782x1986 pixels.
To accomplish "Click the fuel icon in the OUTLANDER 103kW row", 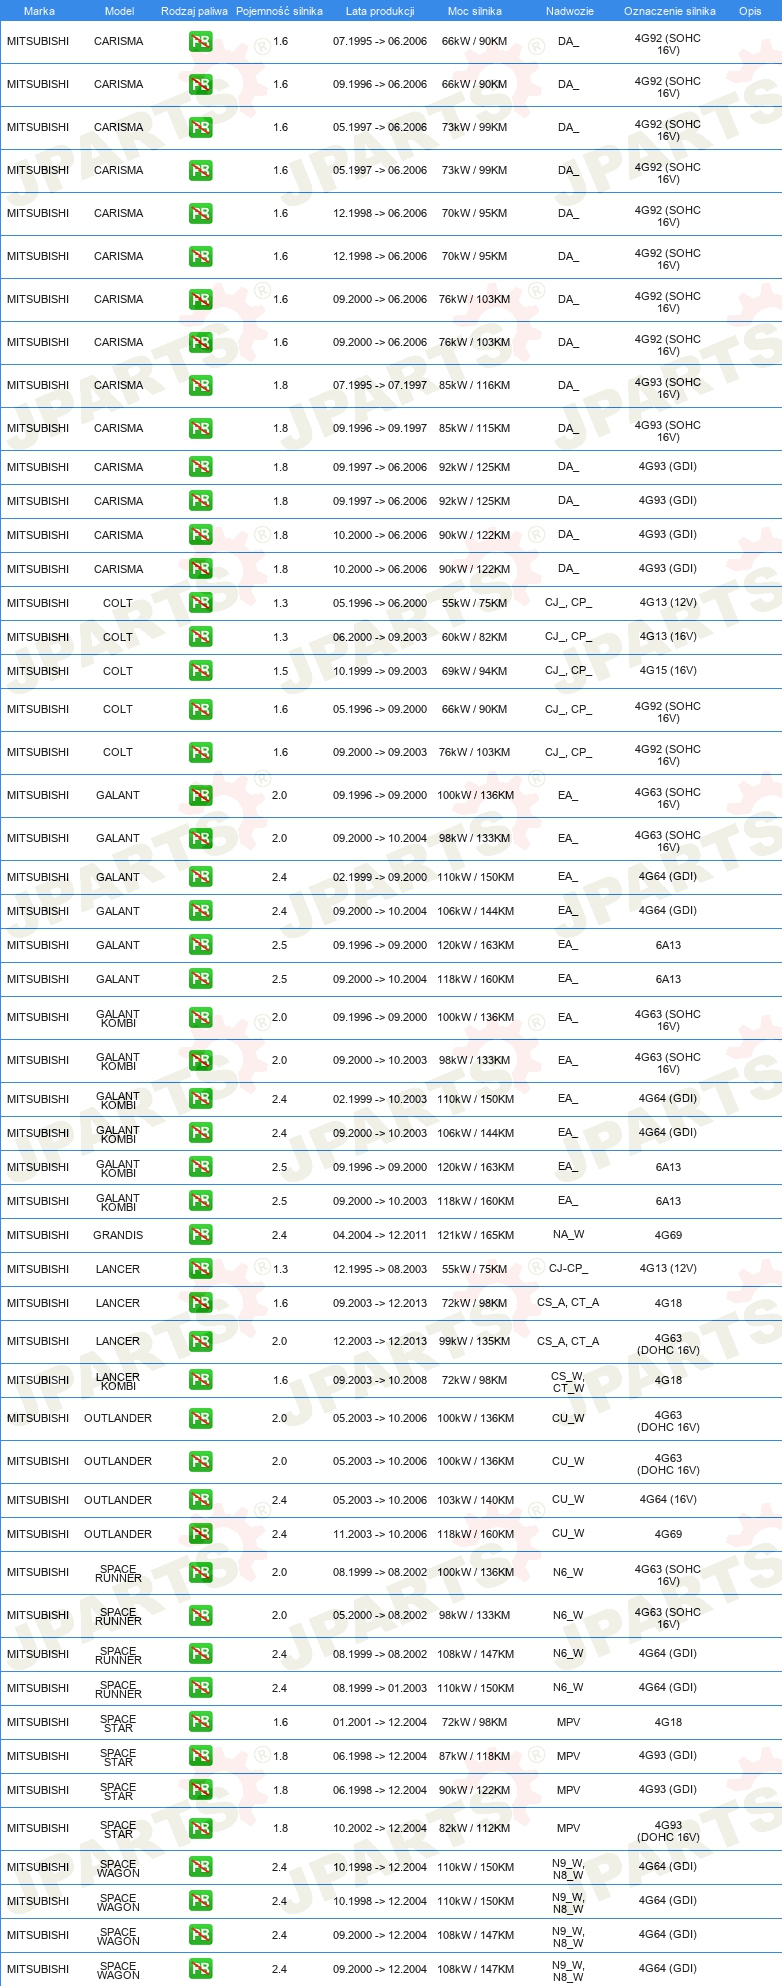I will pos(200,1500).
